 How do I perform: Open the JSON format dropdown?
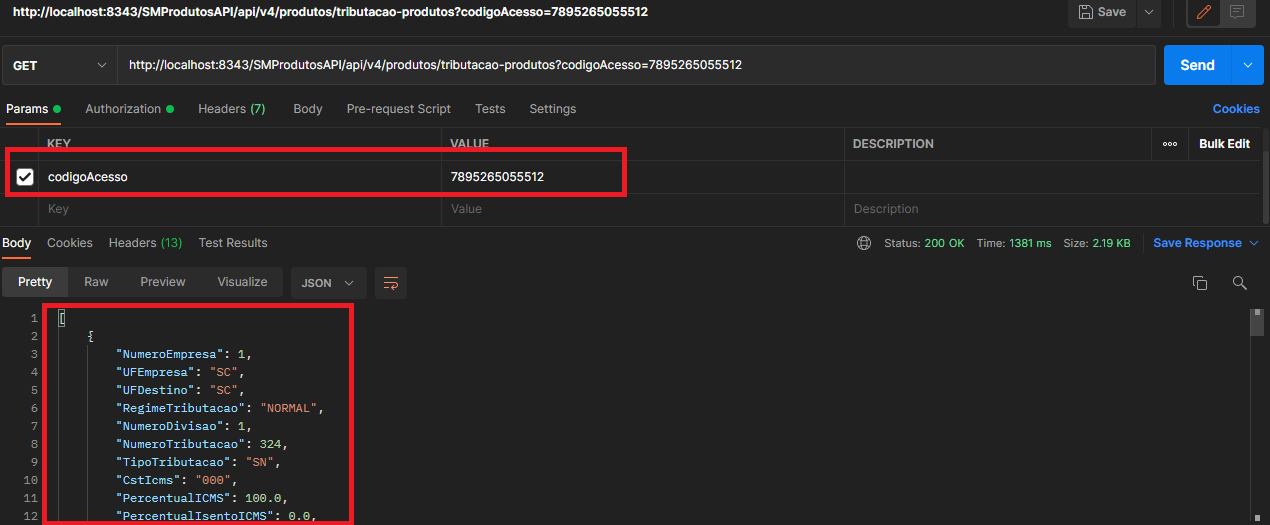(328, 283)
